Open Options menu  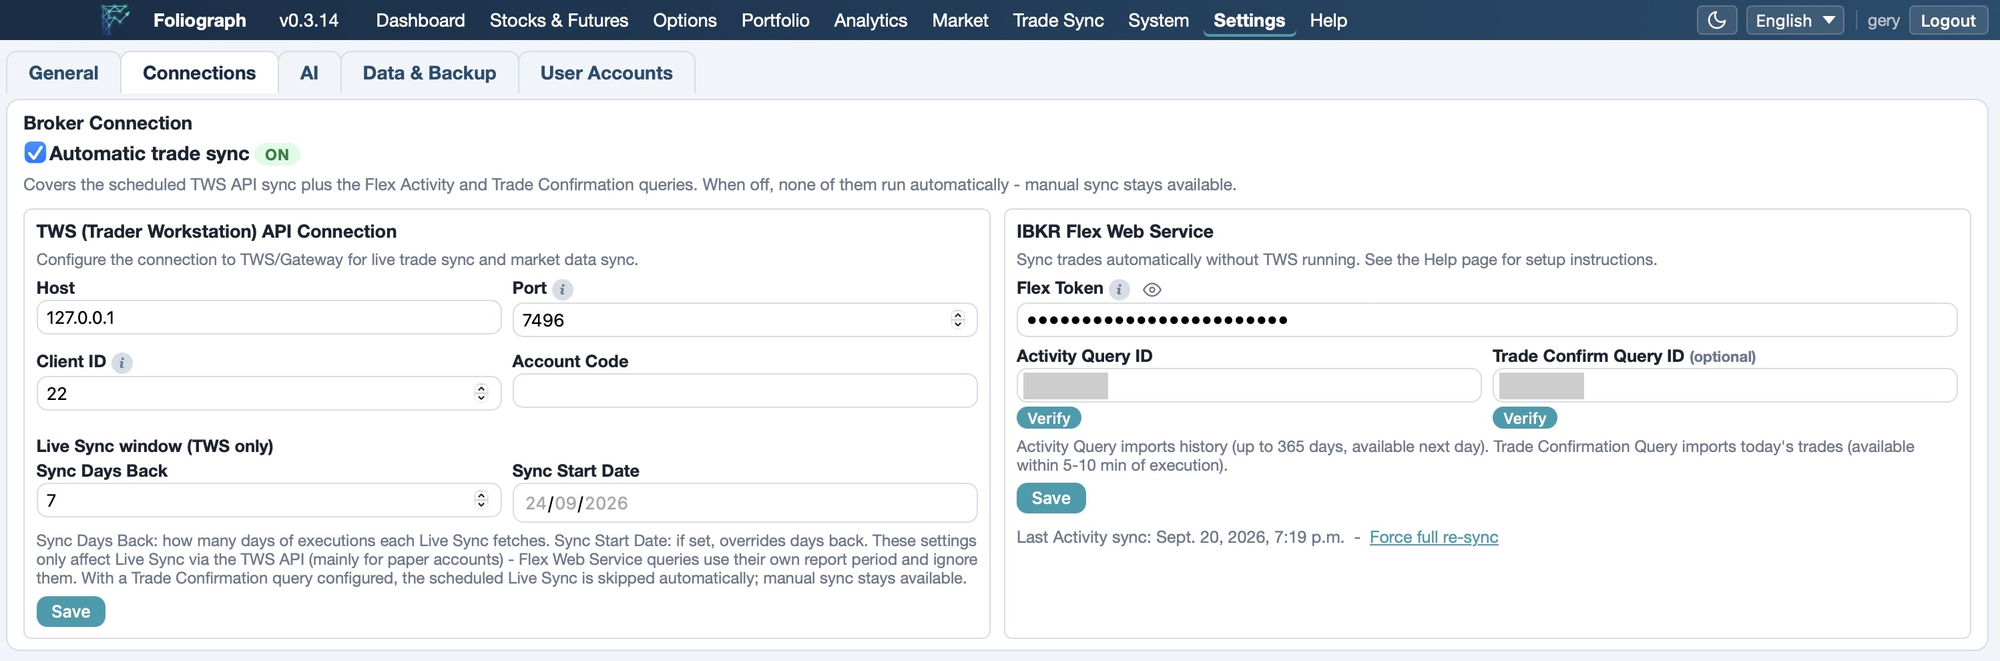685,20
